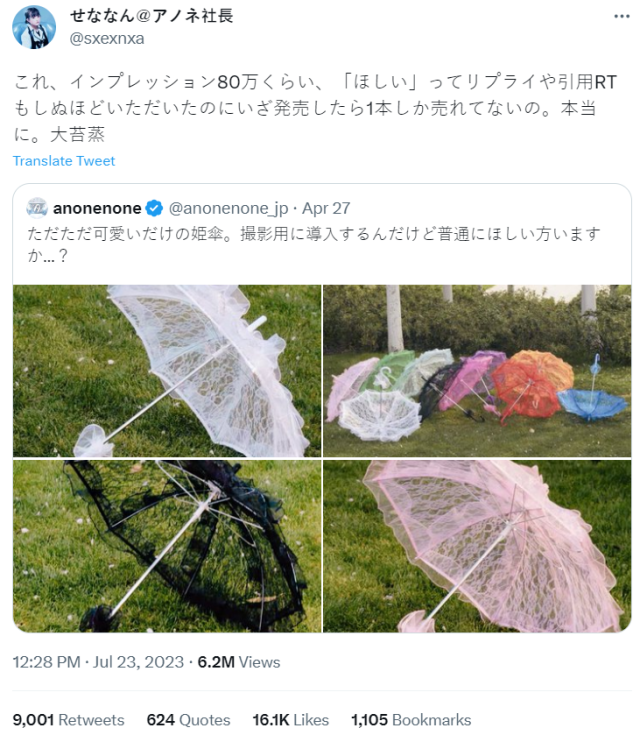View the 1,105 Bookmarks count

pyautogui.click(x=411, y=720)
